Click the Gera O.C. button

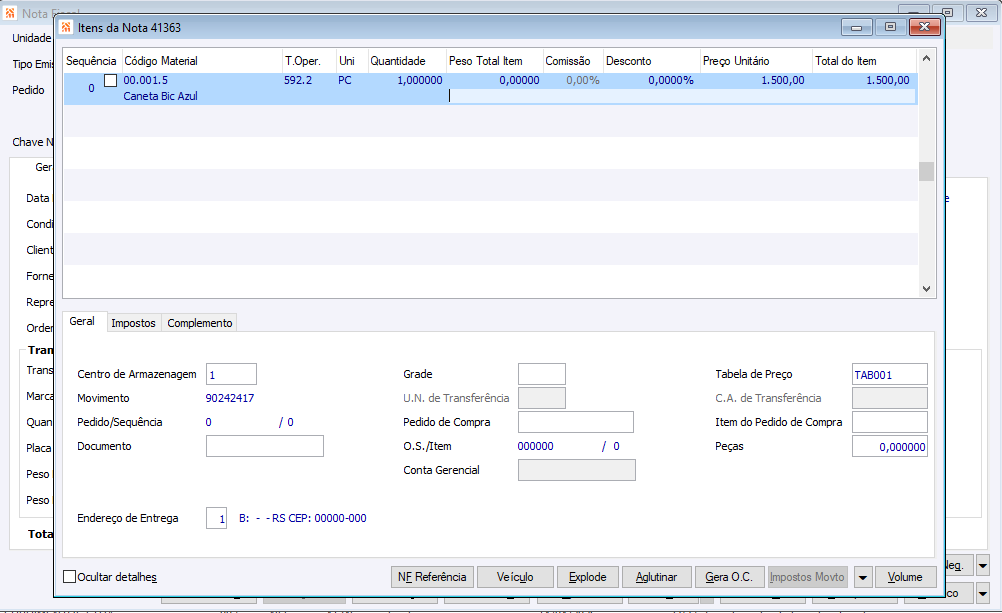click(x=729, y=577)
